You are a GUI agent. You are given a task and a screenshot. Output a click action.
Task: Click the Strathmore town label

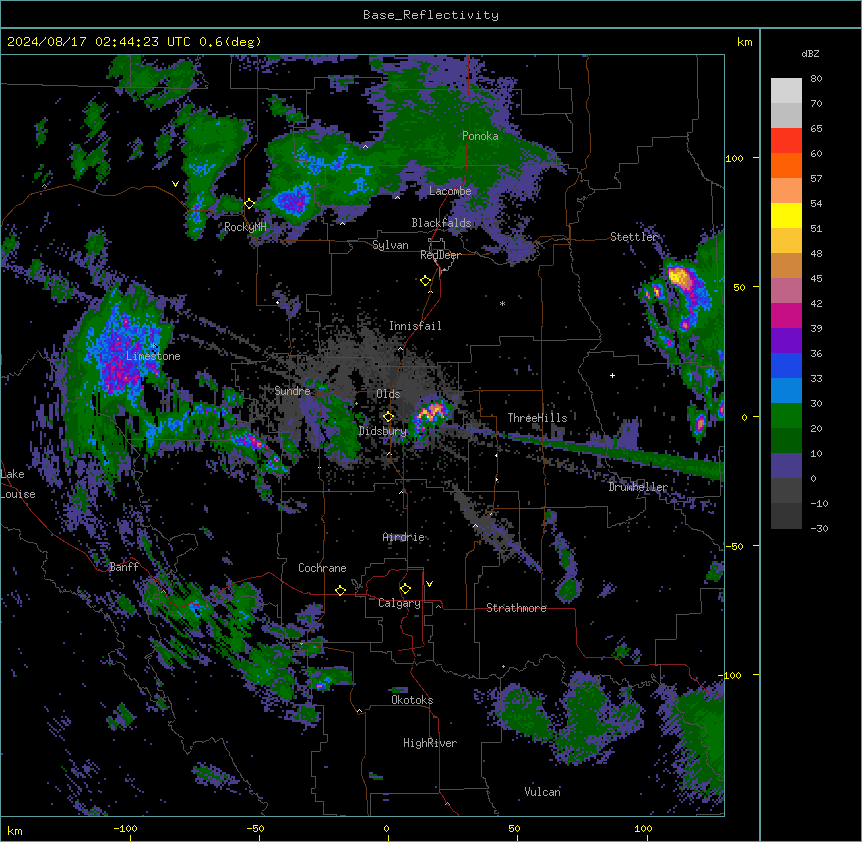point(516,608)
